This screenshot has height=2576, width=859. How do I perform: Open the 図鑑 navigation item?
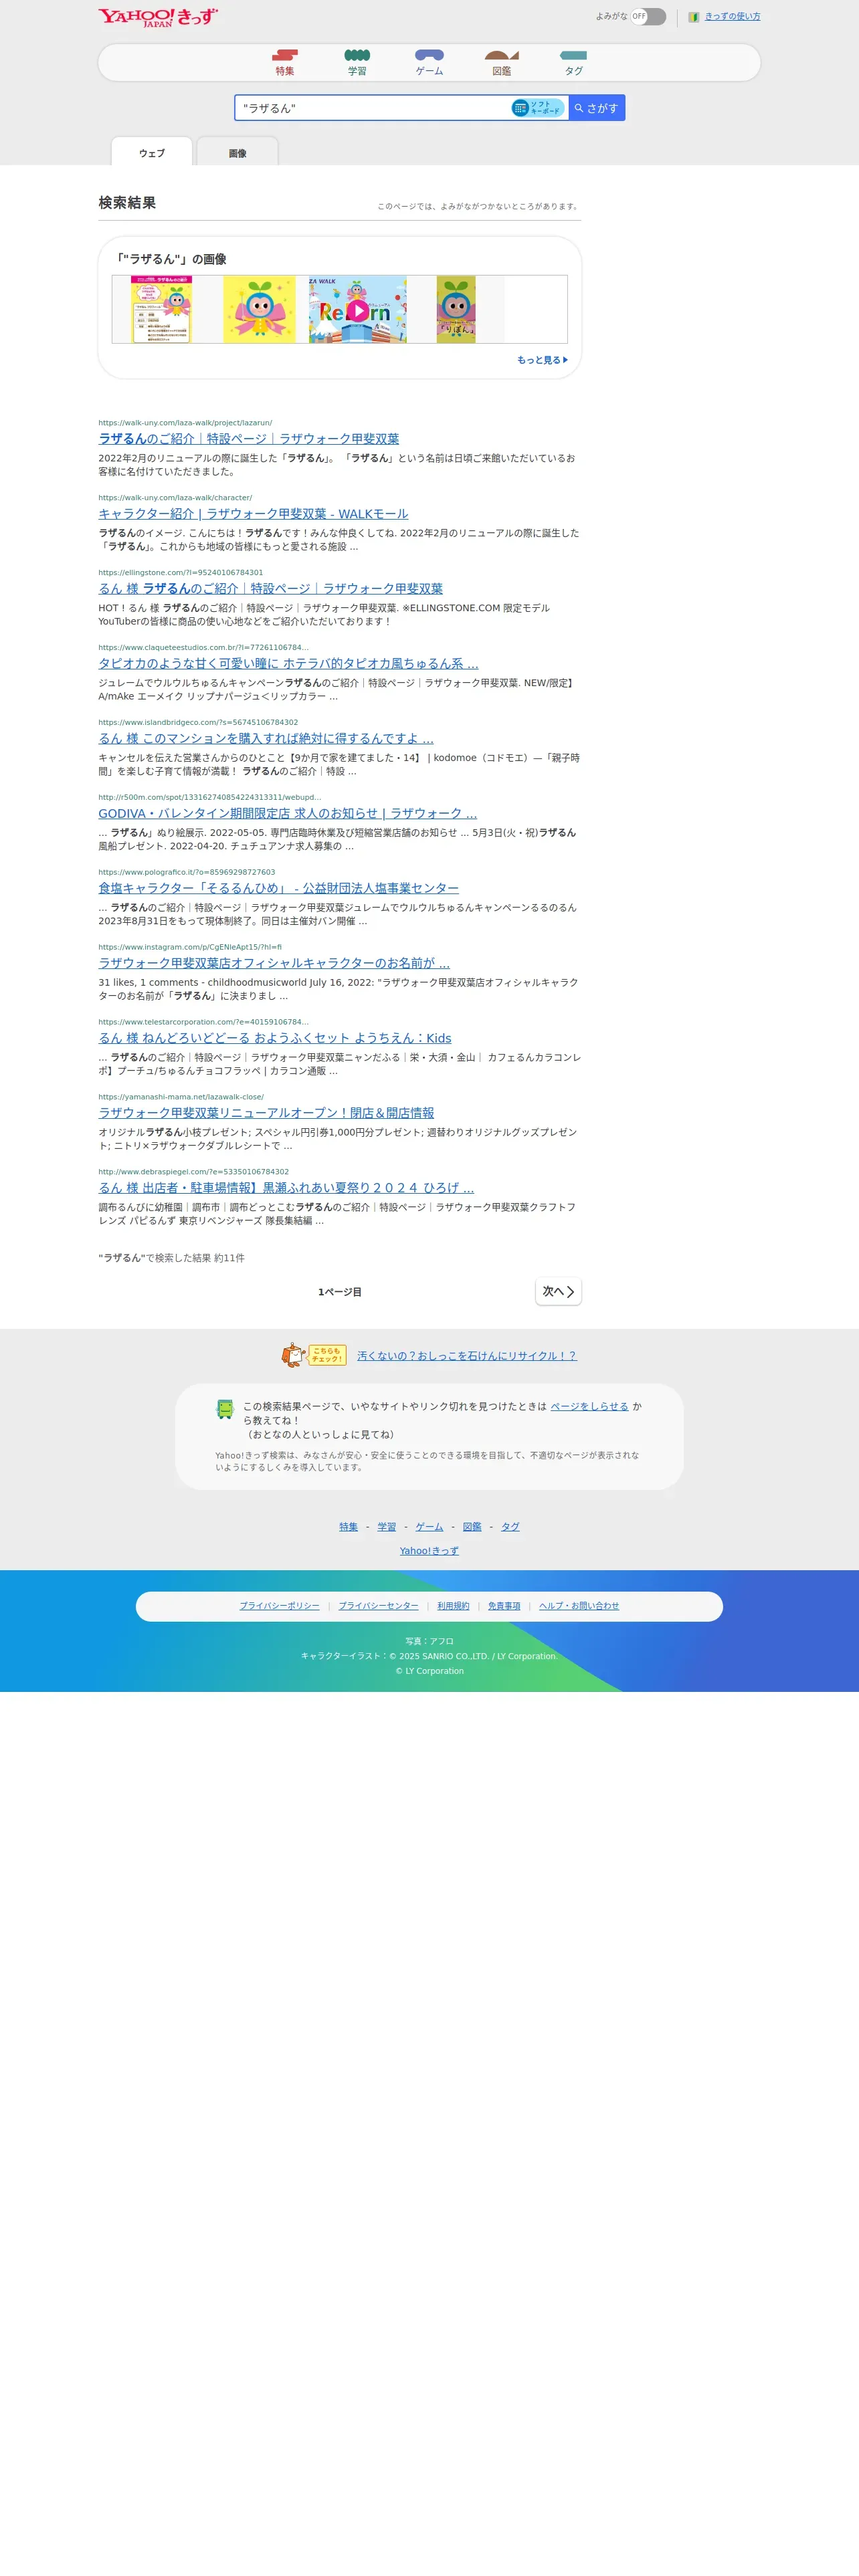point(502,63)
